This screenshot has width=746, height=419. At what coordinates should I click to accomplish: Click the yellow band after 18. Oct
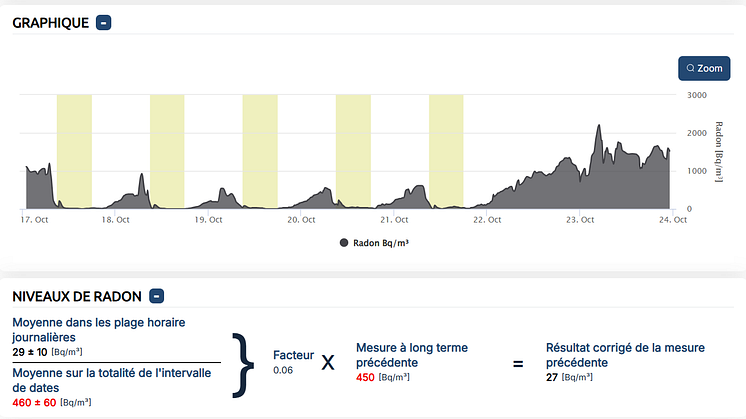(167, 150)
